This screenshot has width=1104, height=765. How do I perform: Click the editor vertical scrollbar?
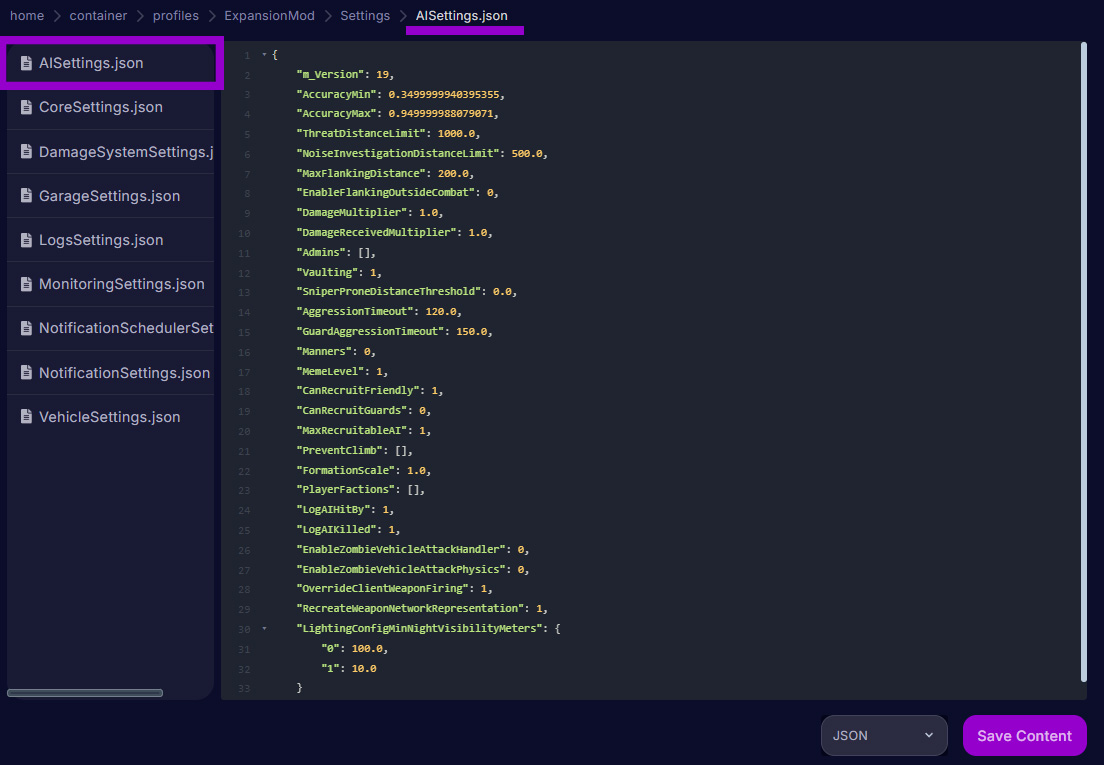(1083, 360)
